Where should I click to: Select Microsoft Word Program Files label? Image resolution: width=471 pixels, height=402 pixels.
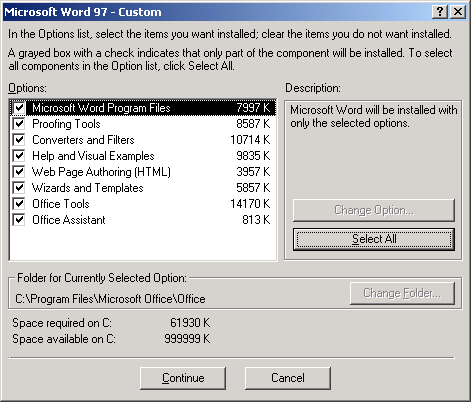(101, 108)
